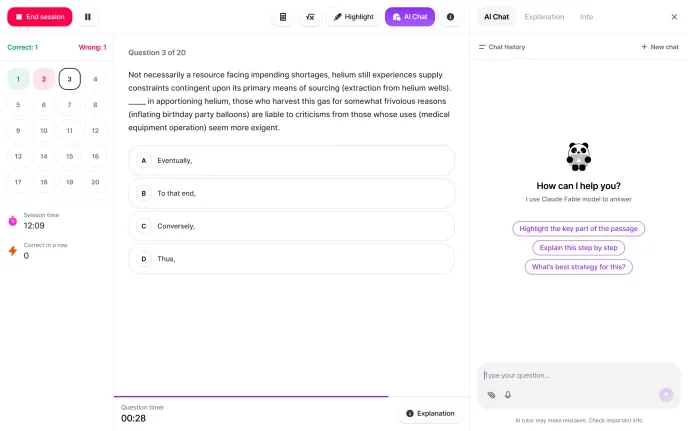This screenshot has height=431, width=688.
Task: Click the 'Wrong: 1' counter
Action: point(92,47)
